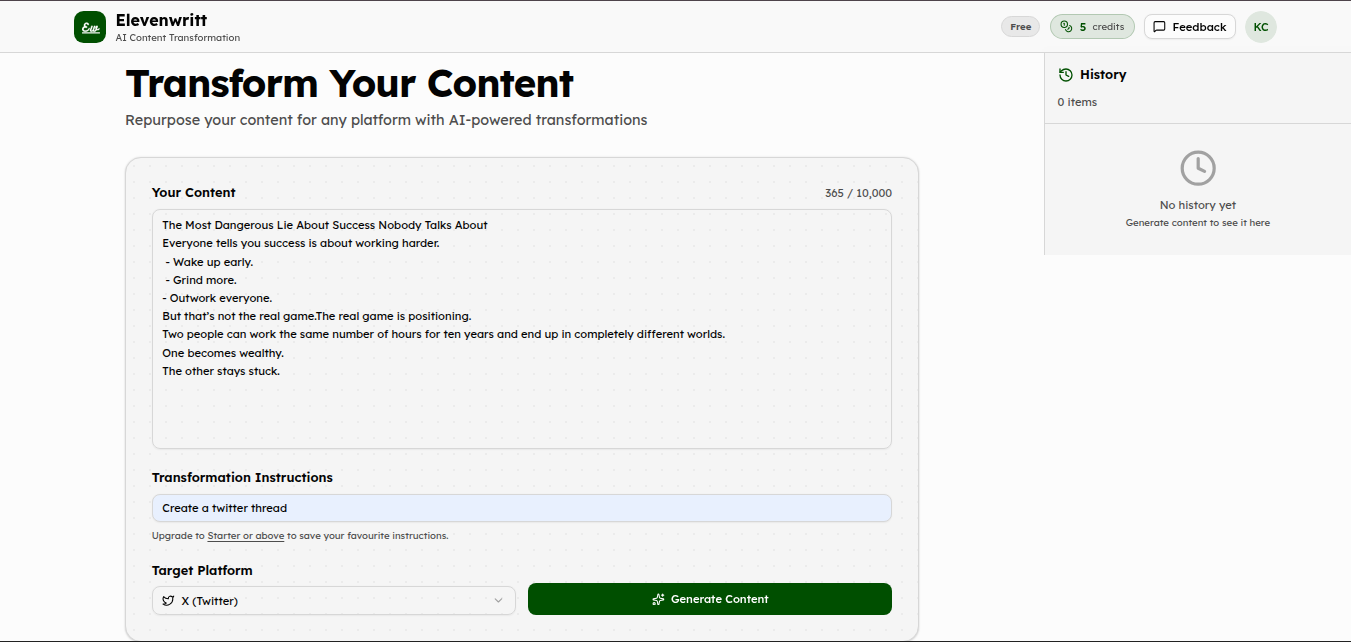Click the coin icon in credits badge
Screen dimensions: 1351x642
[1066, 27]
